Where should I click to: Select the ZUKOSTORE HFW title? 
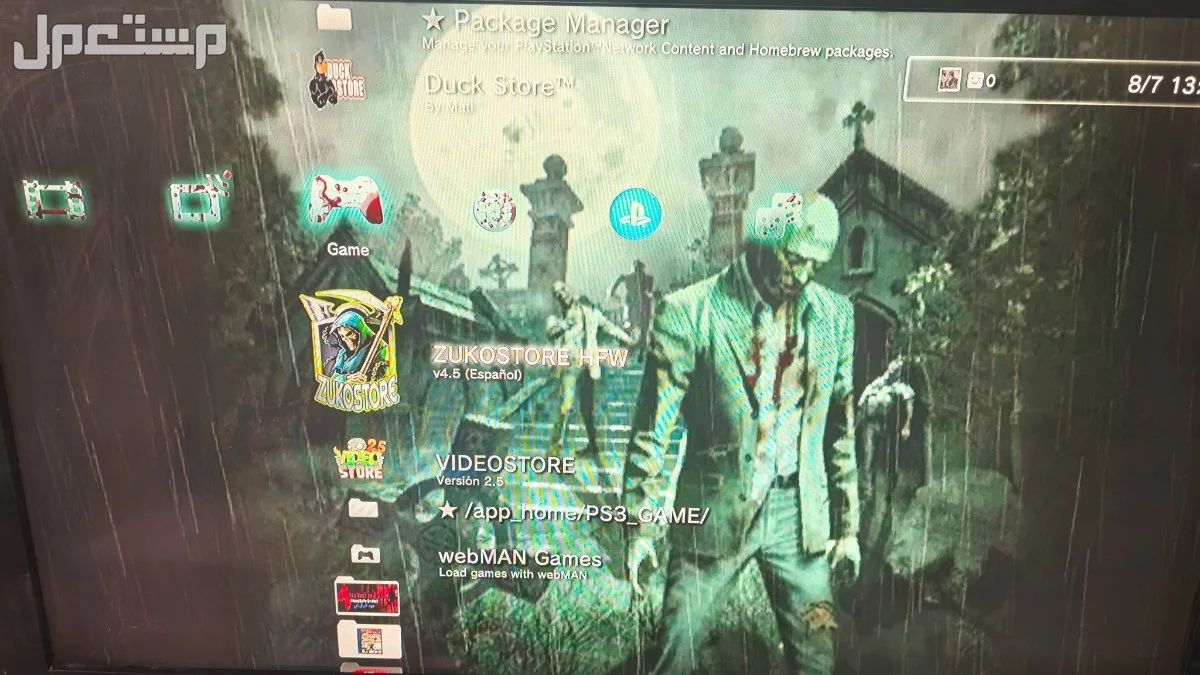(x=530, y=358)
